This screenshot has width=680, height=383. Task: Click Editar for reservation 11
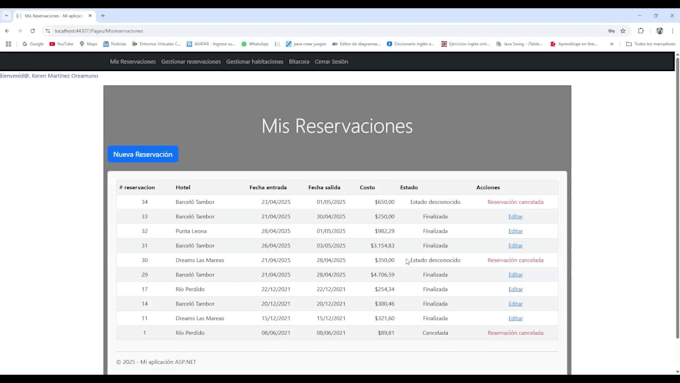tap(515, 318)
